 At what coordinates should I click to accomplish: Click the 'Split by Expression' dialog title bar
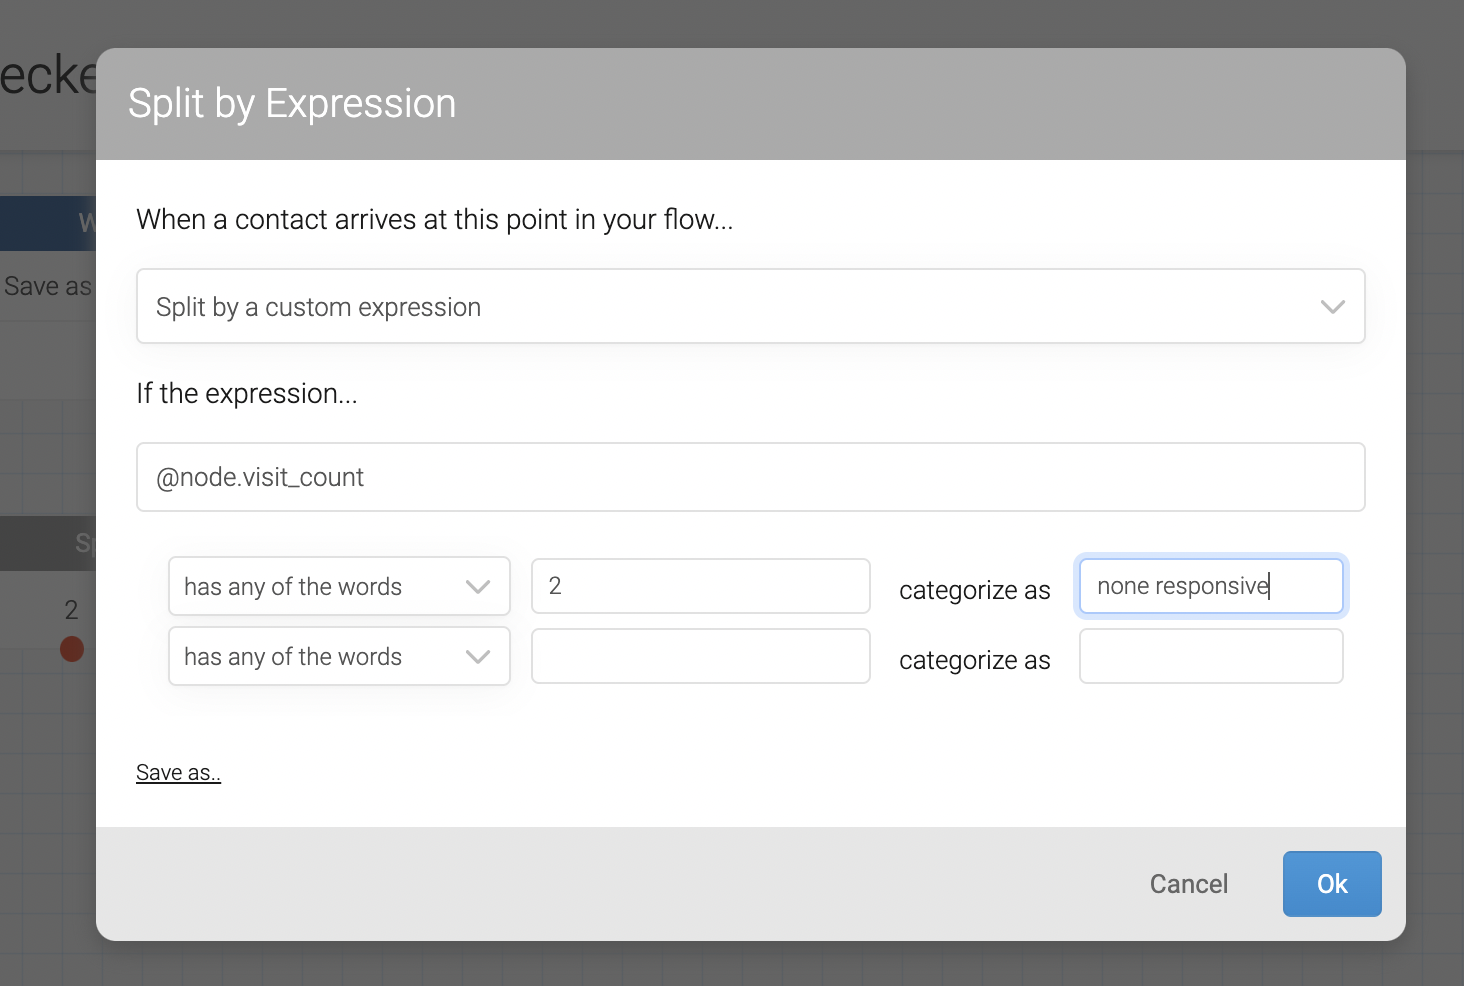point(291,103)
